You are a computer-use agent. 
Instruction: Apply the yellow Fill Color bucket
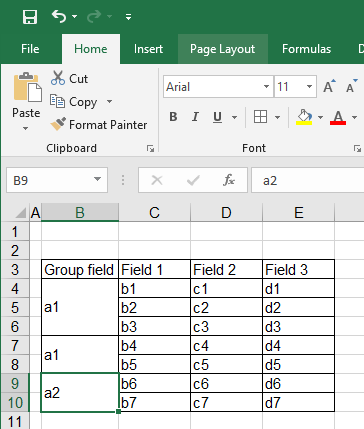(x=304, y=117)
